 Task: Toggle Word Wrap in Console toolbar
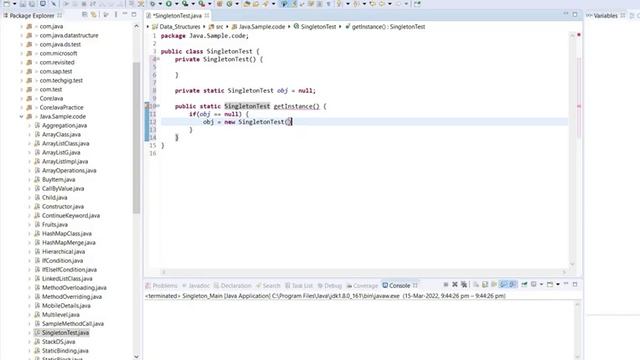click(494, 284)
